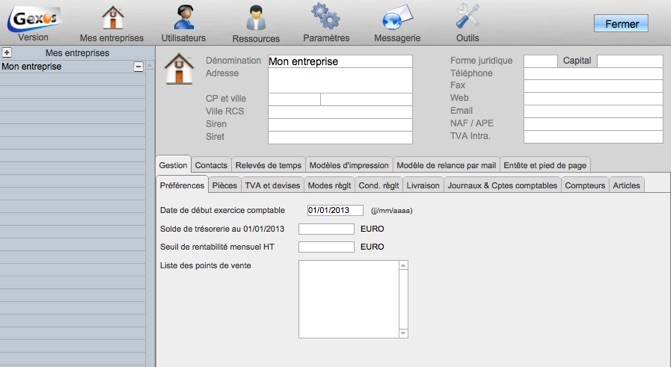Click the TVA Intra. field
Screen dimensions: 671x367
tap(593, 137)
